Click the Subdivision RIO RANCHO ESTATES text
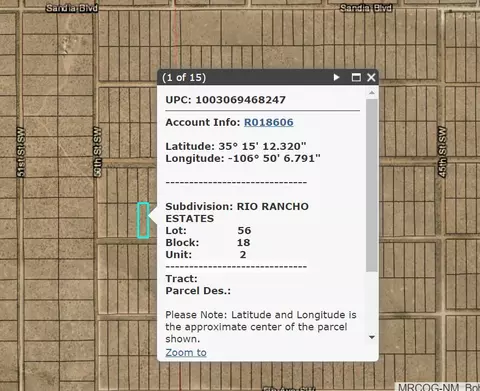 [237, 212]
